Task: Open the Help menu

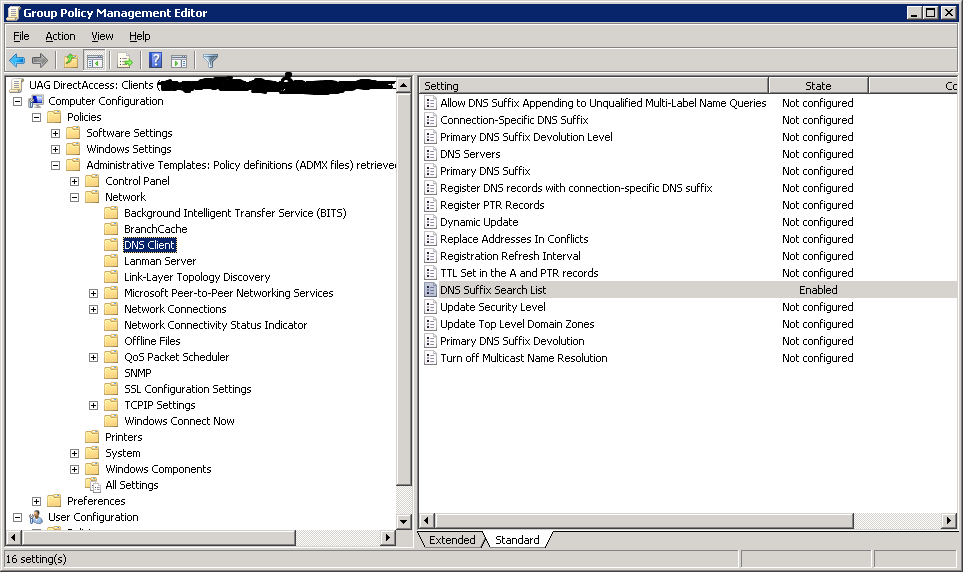Action: coord(139,36)
